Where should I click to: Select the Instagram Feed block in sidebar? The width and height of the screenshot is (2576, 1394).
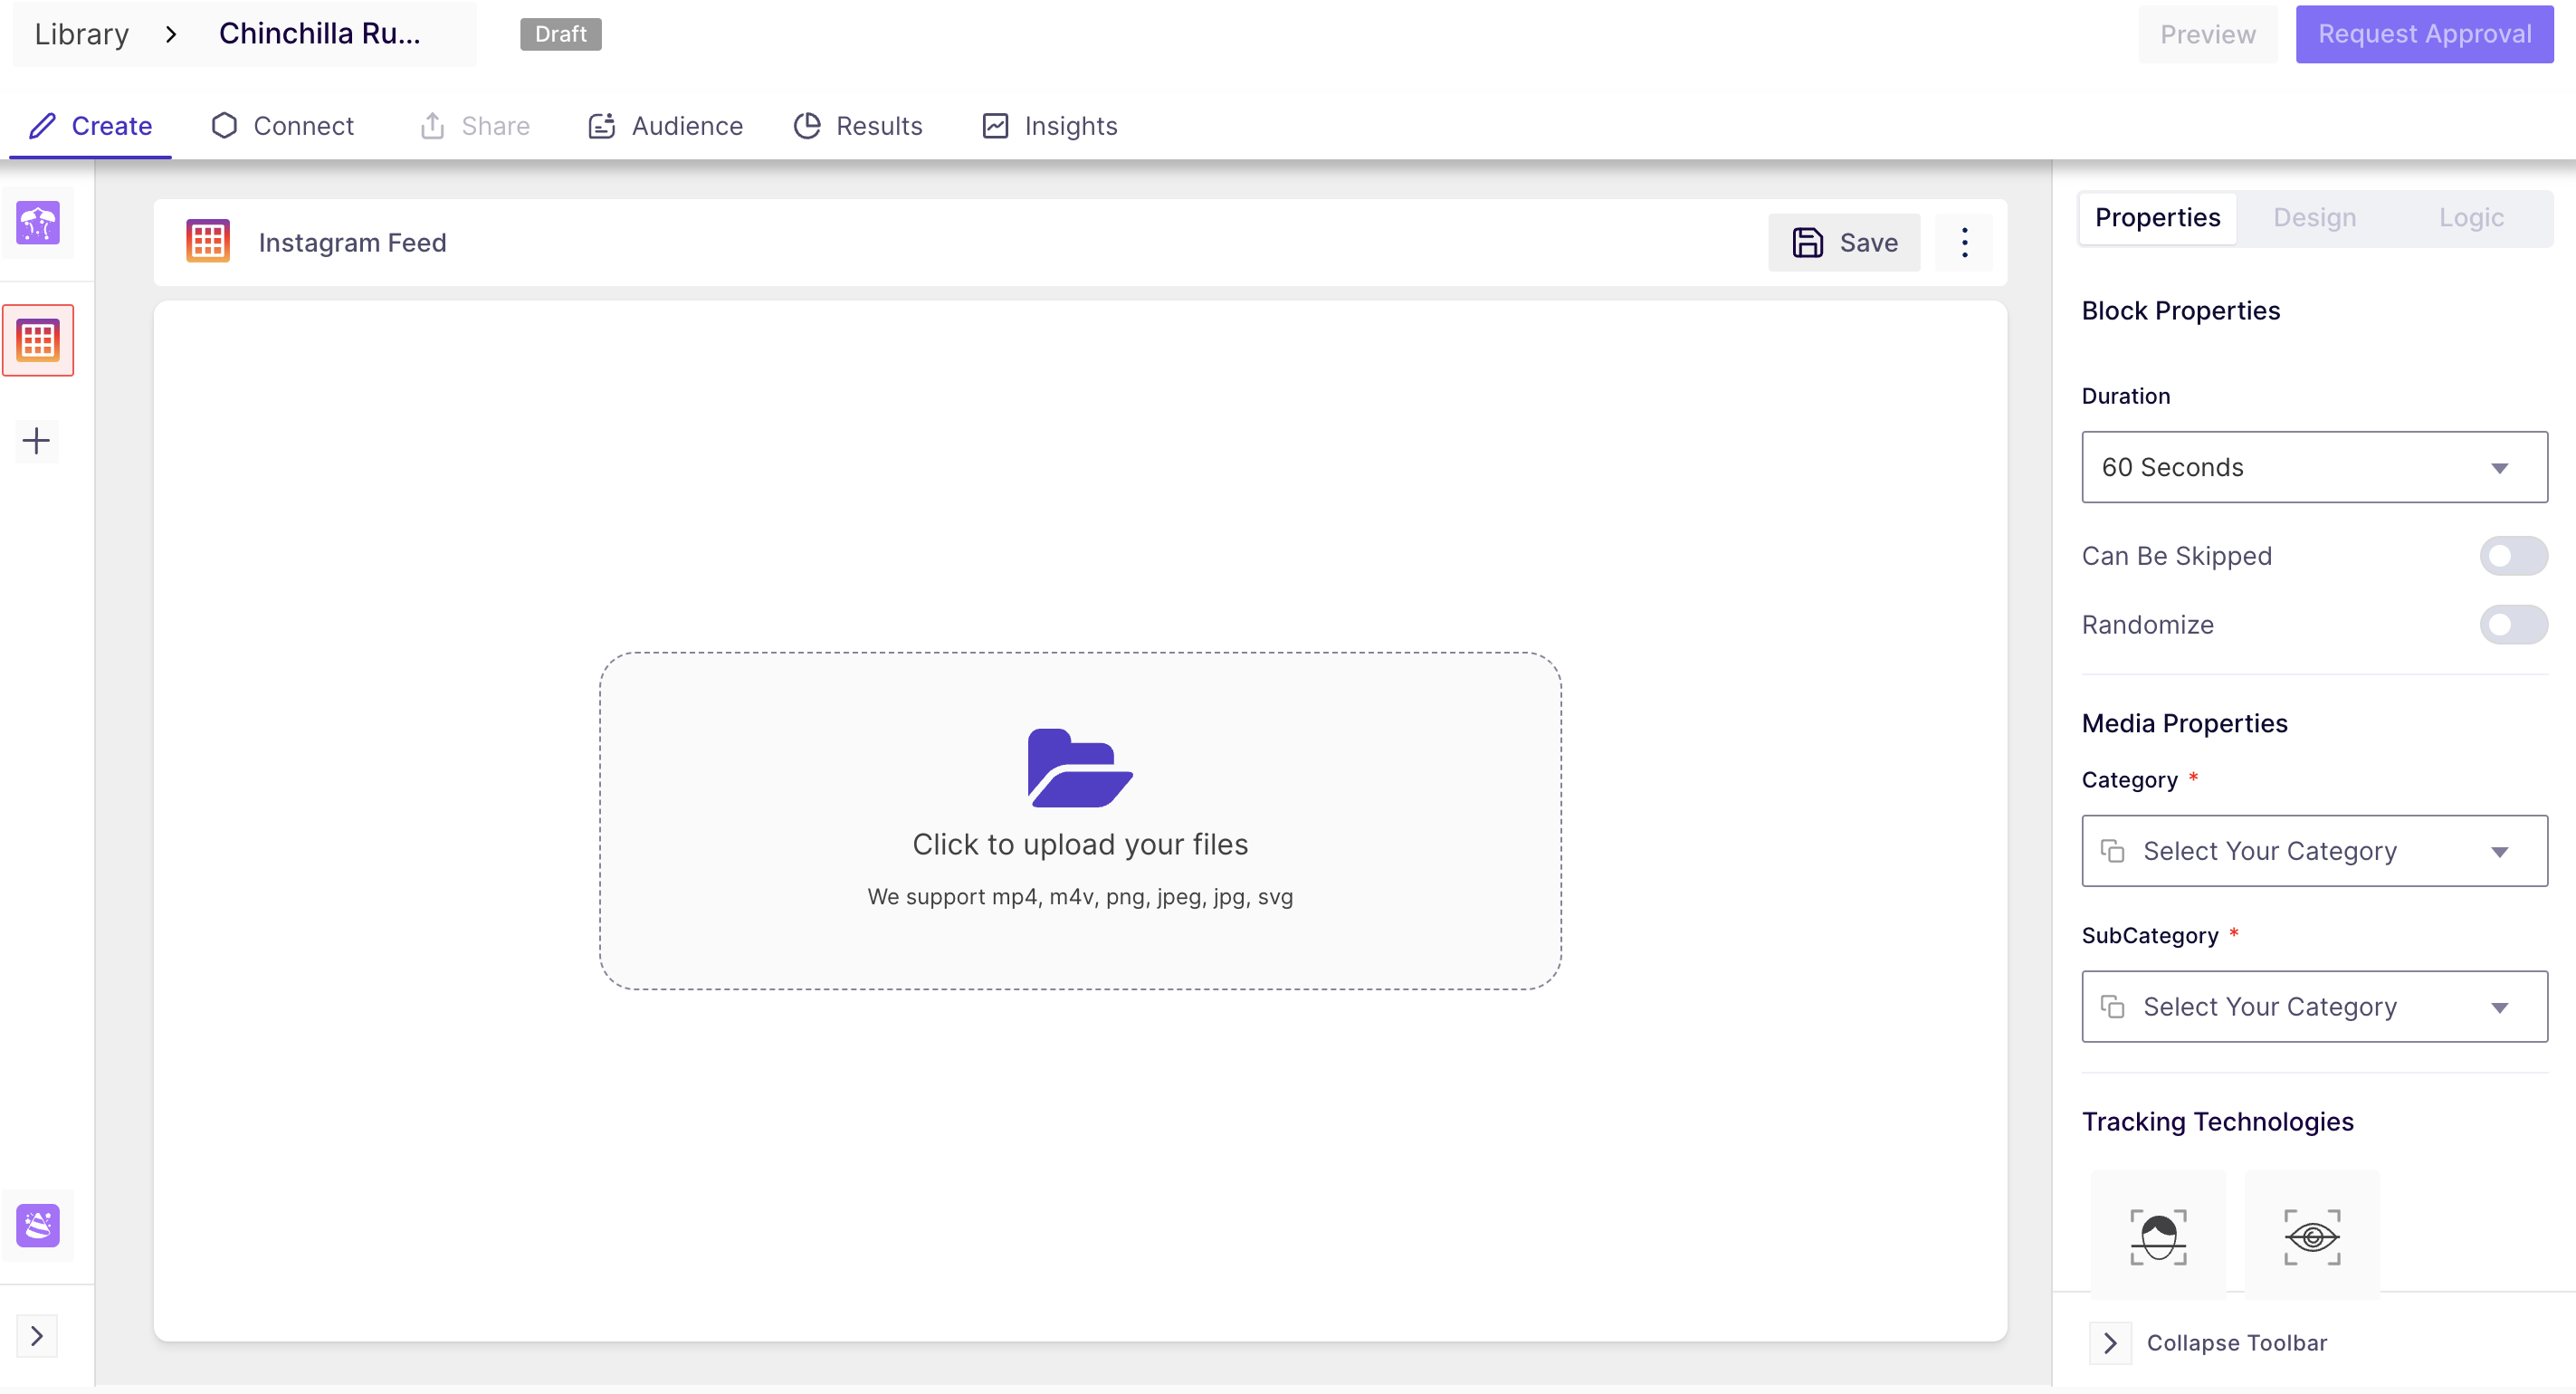tap(38, 341)
